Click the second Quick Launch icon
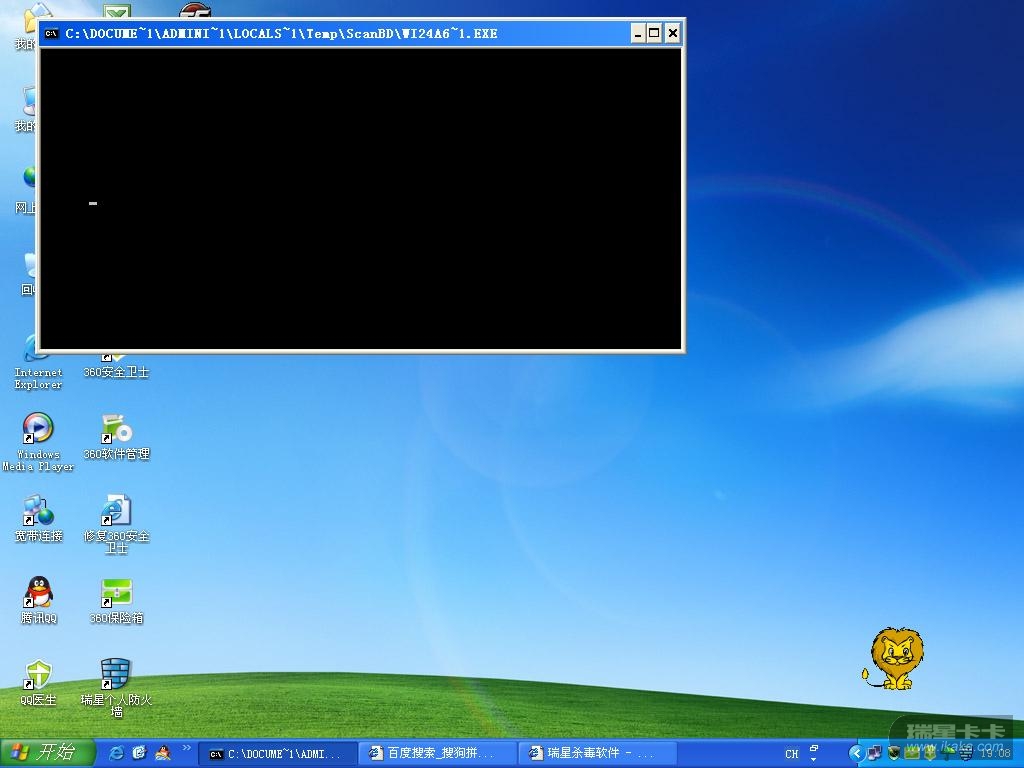Viewport: 1024px width, 768px height. [139, 753]
